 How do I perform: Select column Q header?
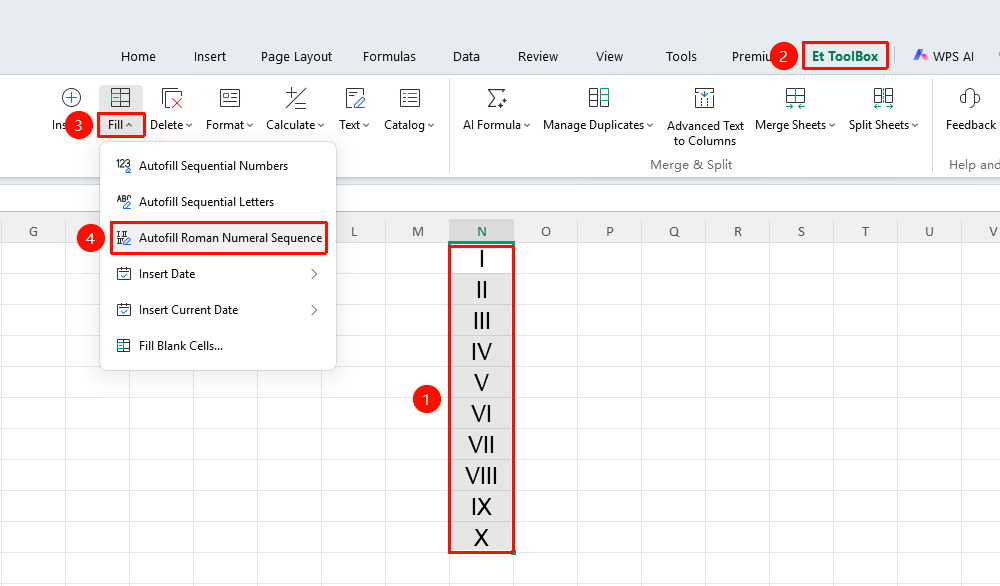click(674, 231)
